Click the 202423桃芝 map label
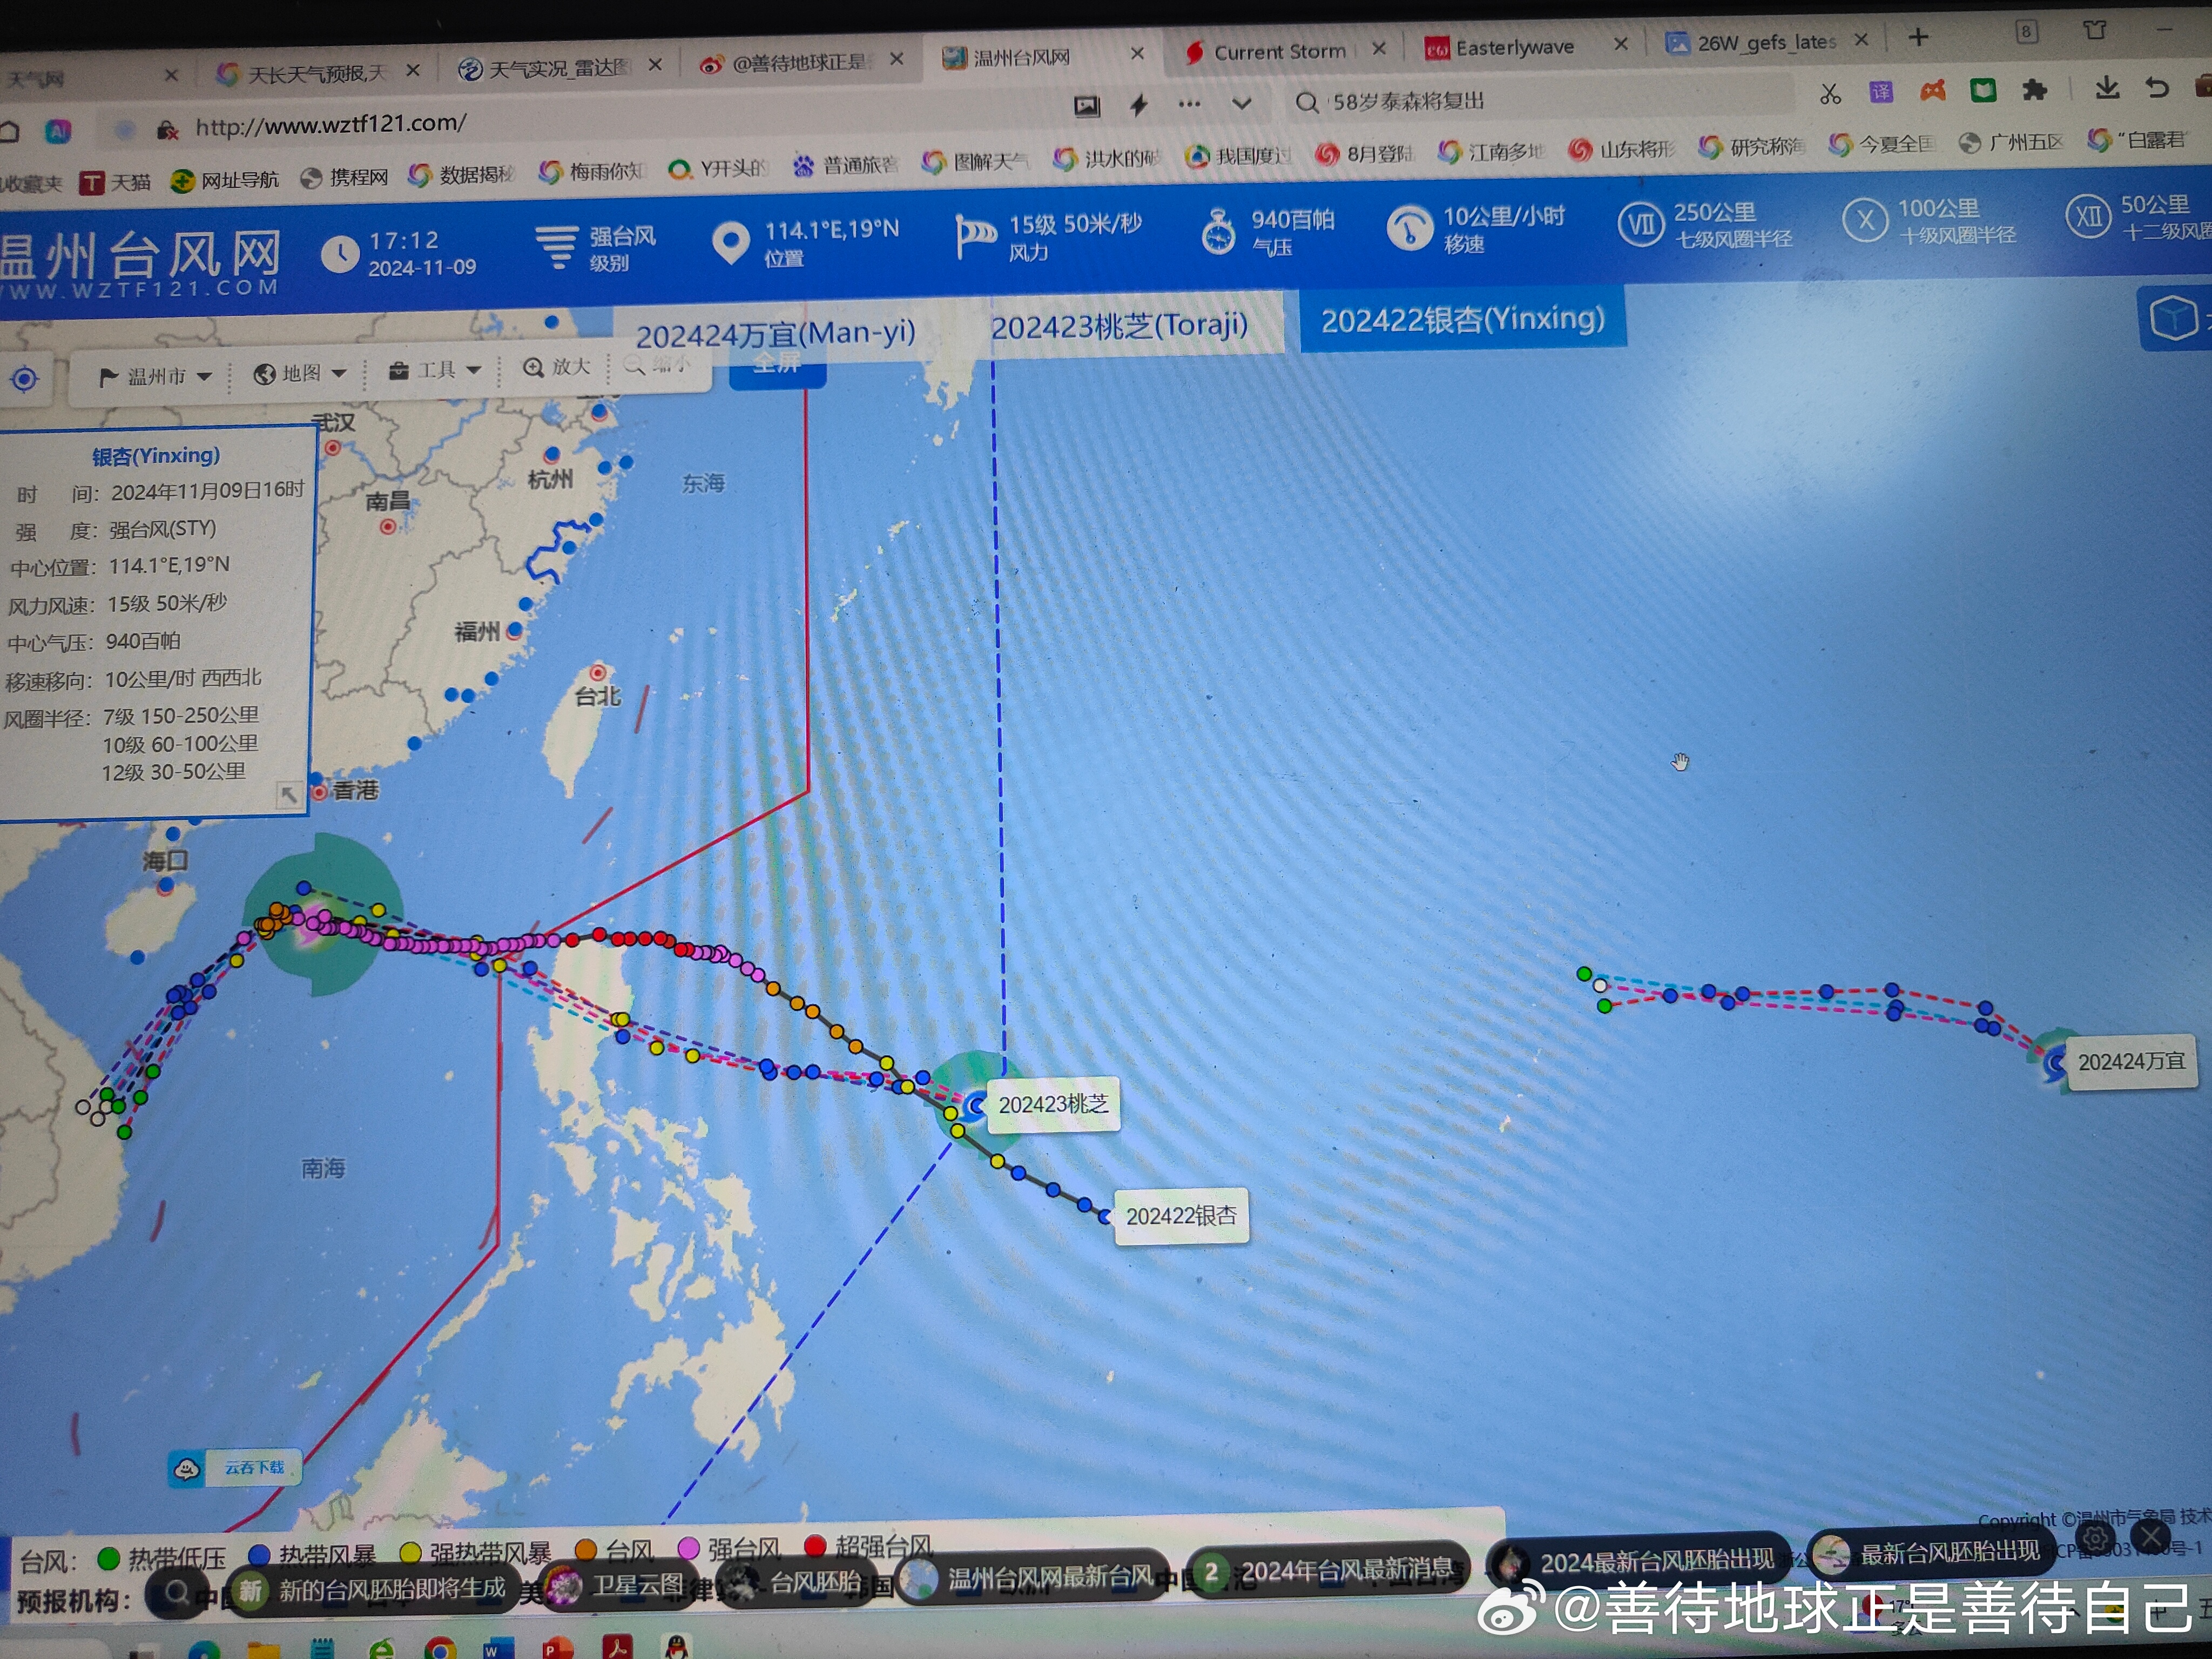 click(x=1053, y=1104)
